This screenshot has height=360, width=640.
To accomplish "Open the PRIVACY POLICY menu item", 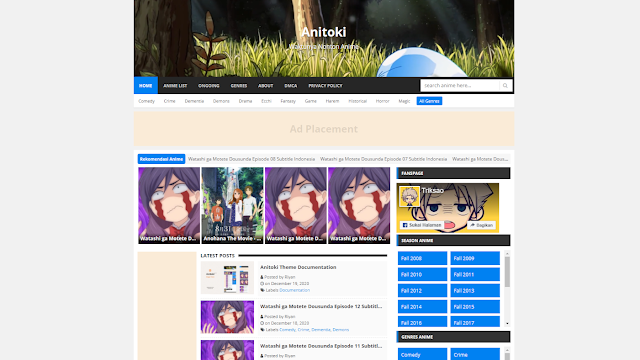I will tap(325, 86).
